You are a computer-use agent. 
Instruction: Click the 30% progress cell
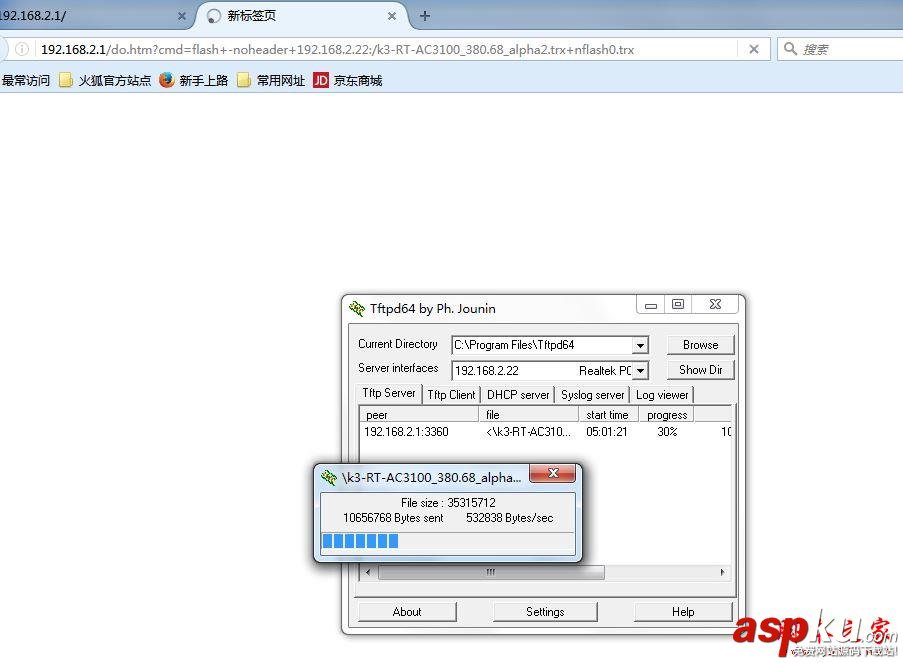coord(667,431)
